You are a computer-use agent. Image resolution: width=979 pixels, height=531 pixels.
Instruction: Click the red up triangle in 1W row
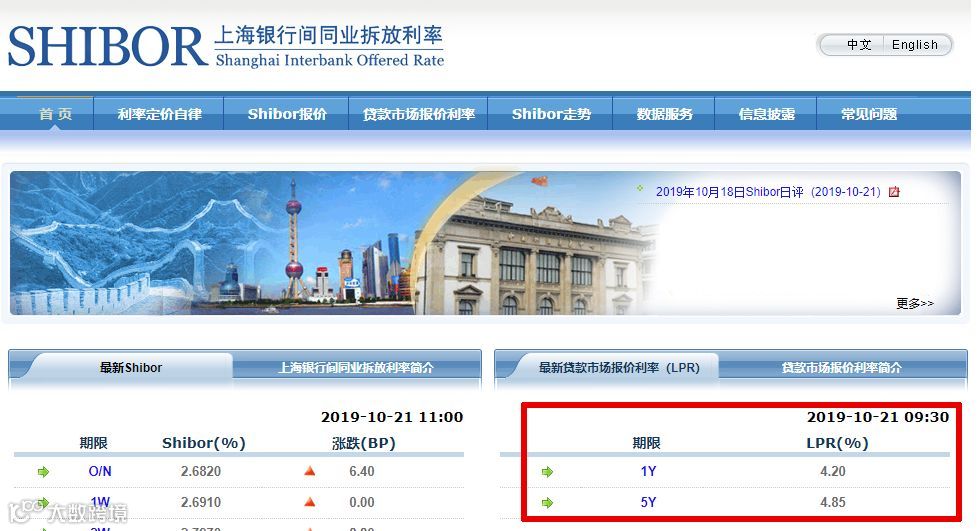coord(309,502)
